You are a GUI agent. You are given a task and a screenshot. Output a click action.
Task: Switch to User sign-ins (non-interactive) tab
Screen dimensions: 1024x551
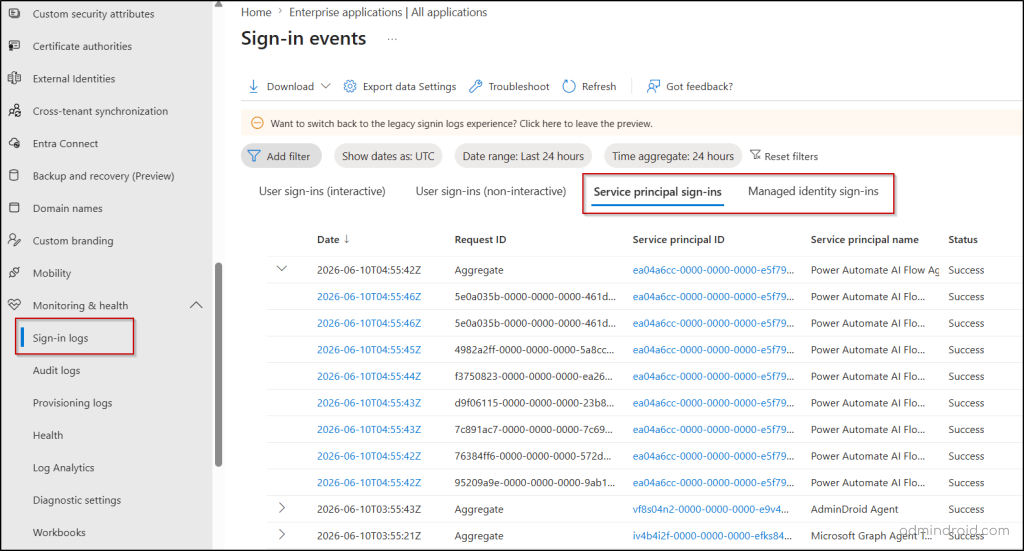491,191
